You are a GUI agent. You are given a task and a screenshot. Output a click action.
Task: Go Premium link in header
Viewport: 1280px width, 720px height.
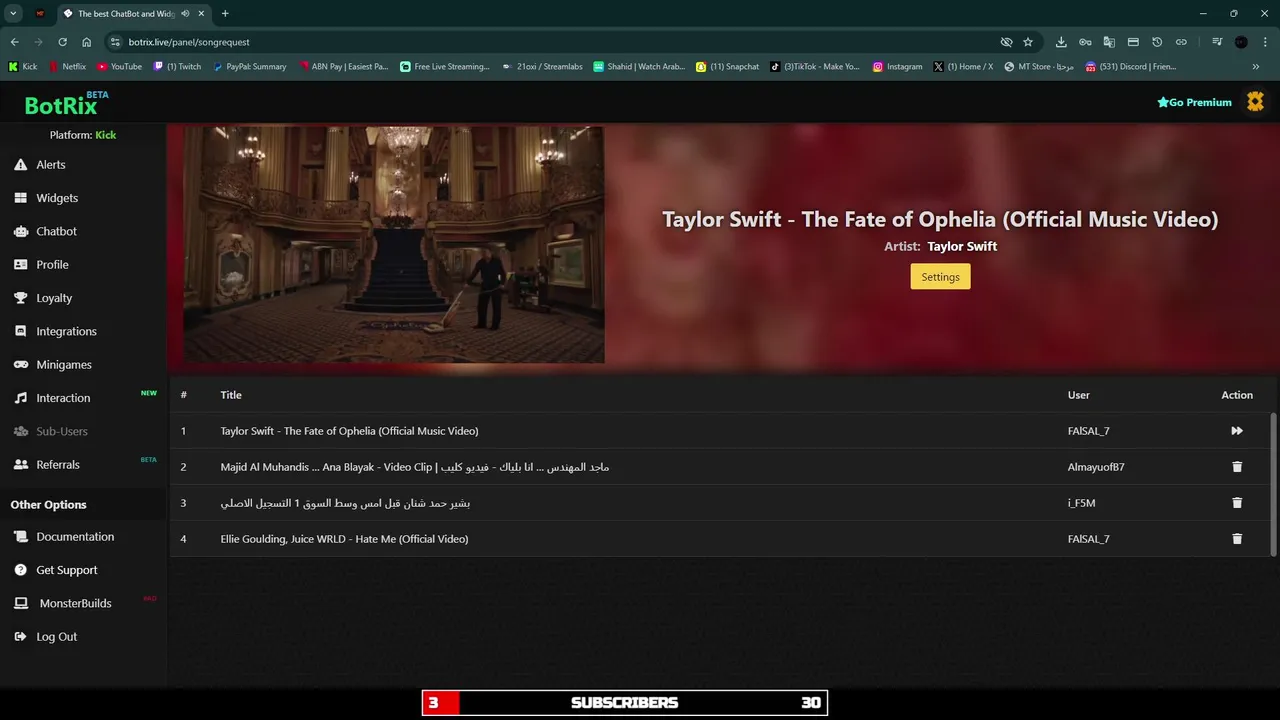click(x=1194, y=102)
